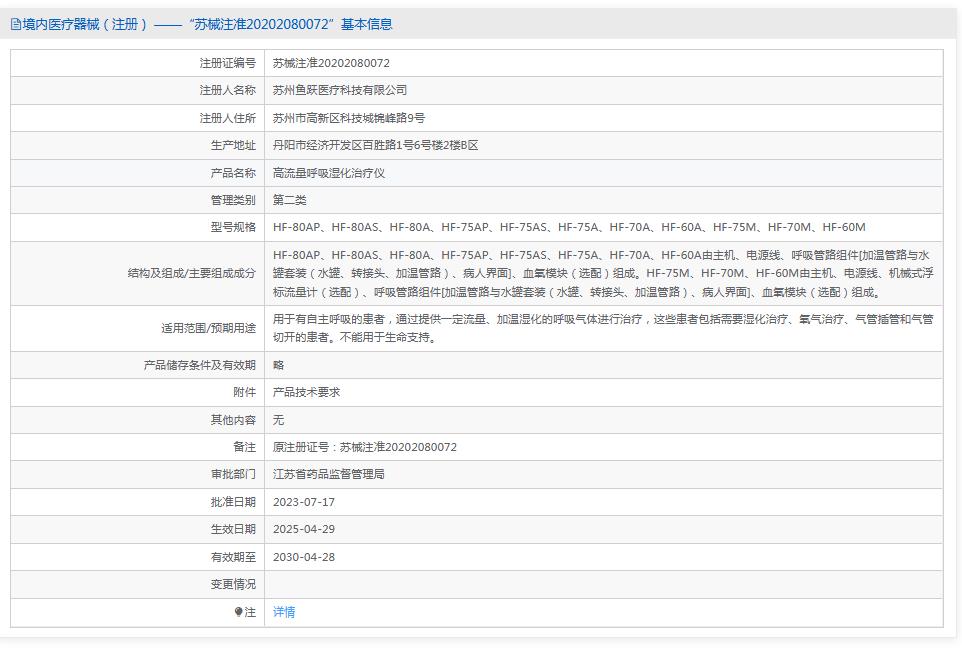
Task: Click the registration number 苏械注准20202080072 value
Action: pos(347,62)
